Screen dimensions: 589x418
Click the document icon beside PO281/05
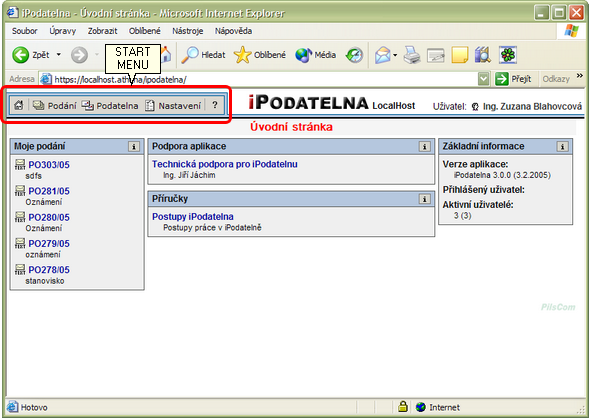(x=20, y=190)
